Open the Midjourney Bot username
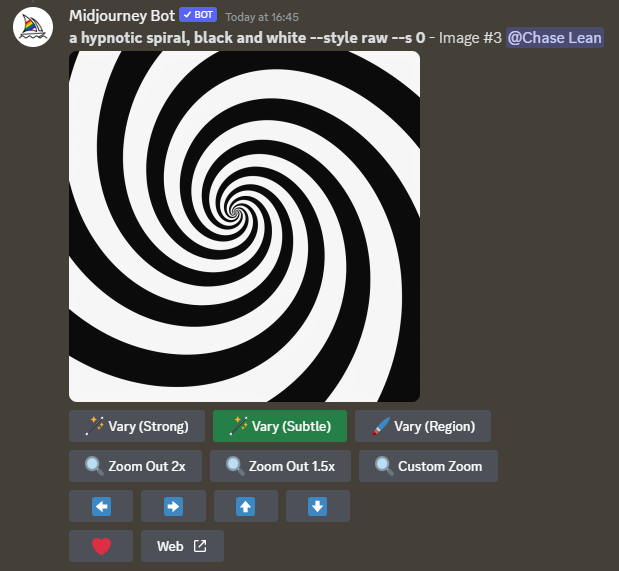Image resolution: width=619 pixels, height=571 pixels. pos(122,16)
